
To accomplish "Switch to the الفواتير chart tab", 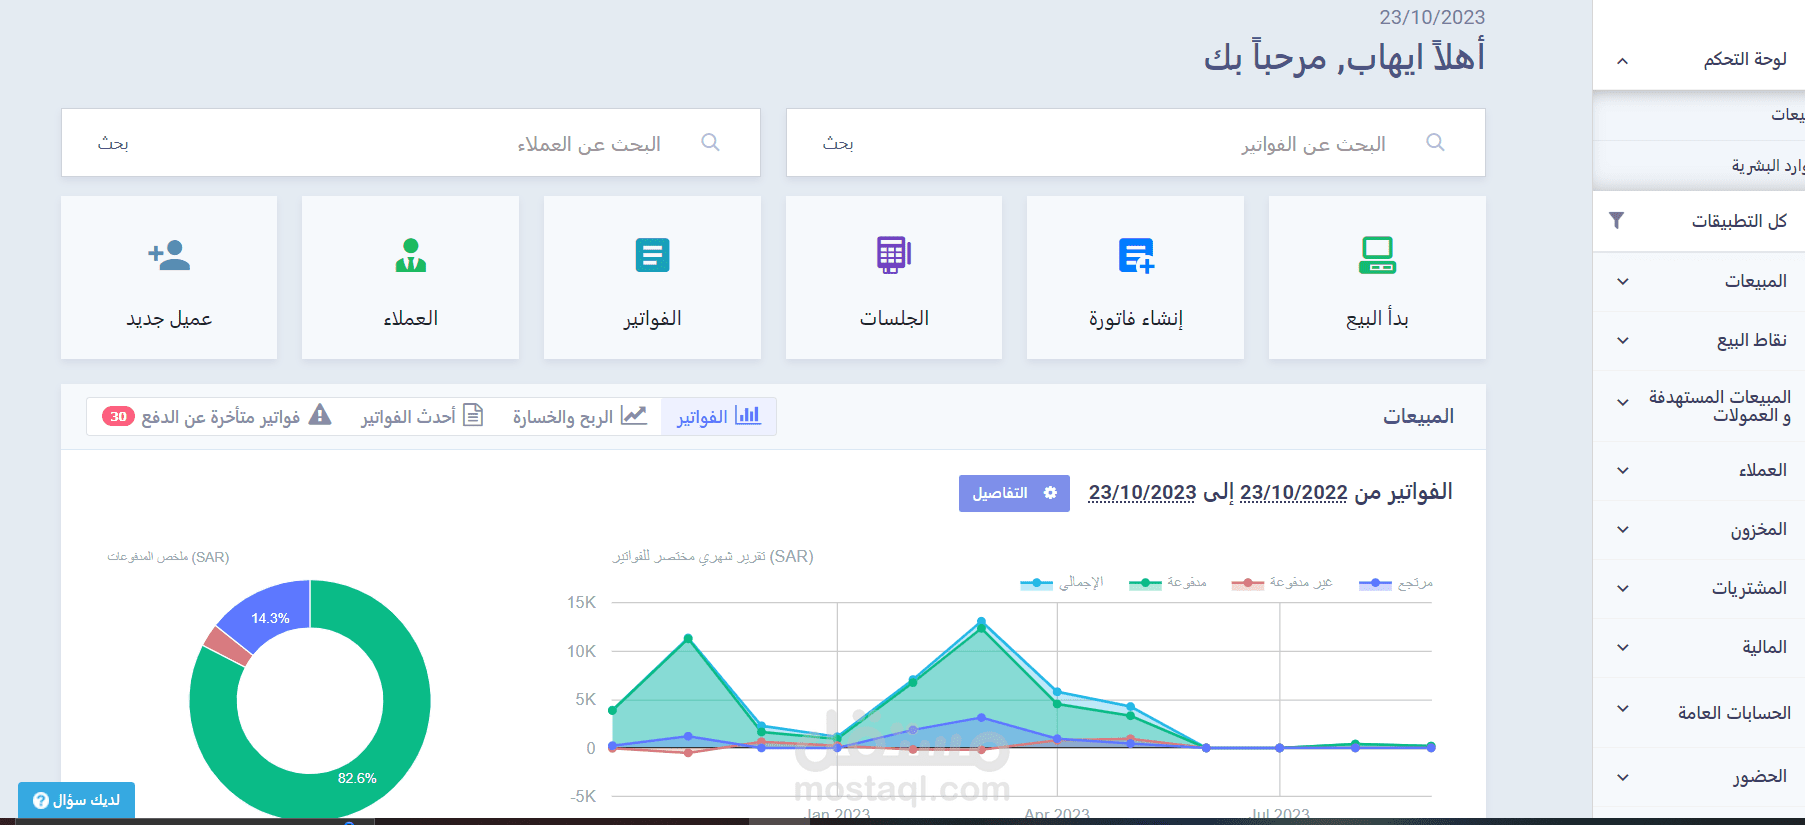I will (x=719, y=416).
